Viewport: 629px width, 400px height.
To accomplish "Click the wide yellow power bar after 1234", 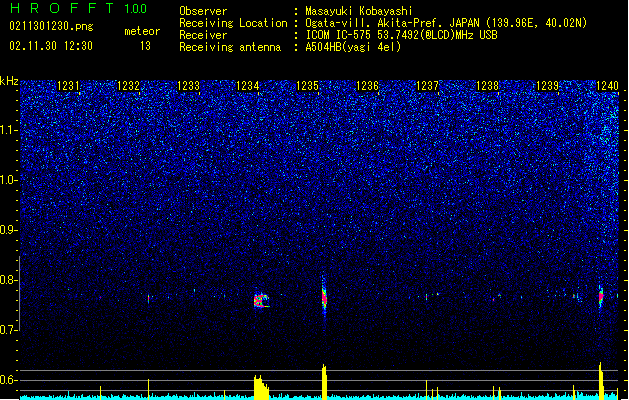I will [x=261, y=387].
